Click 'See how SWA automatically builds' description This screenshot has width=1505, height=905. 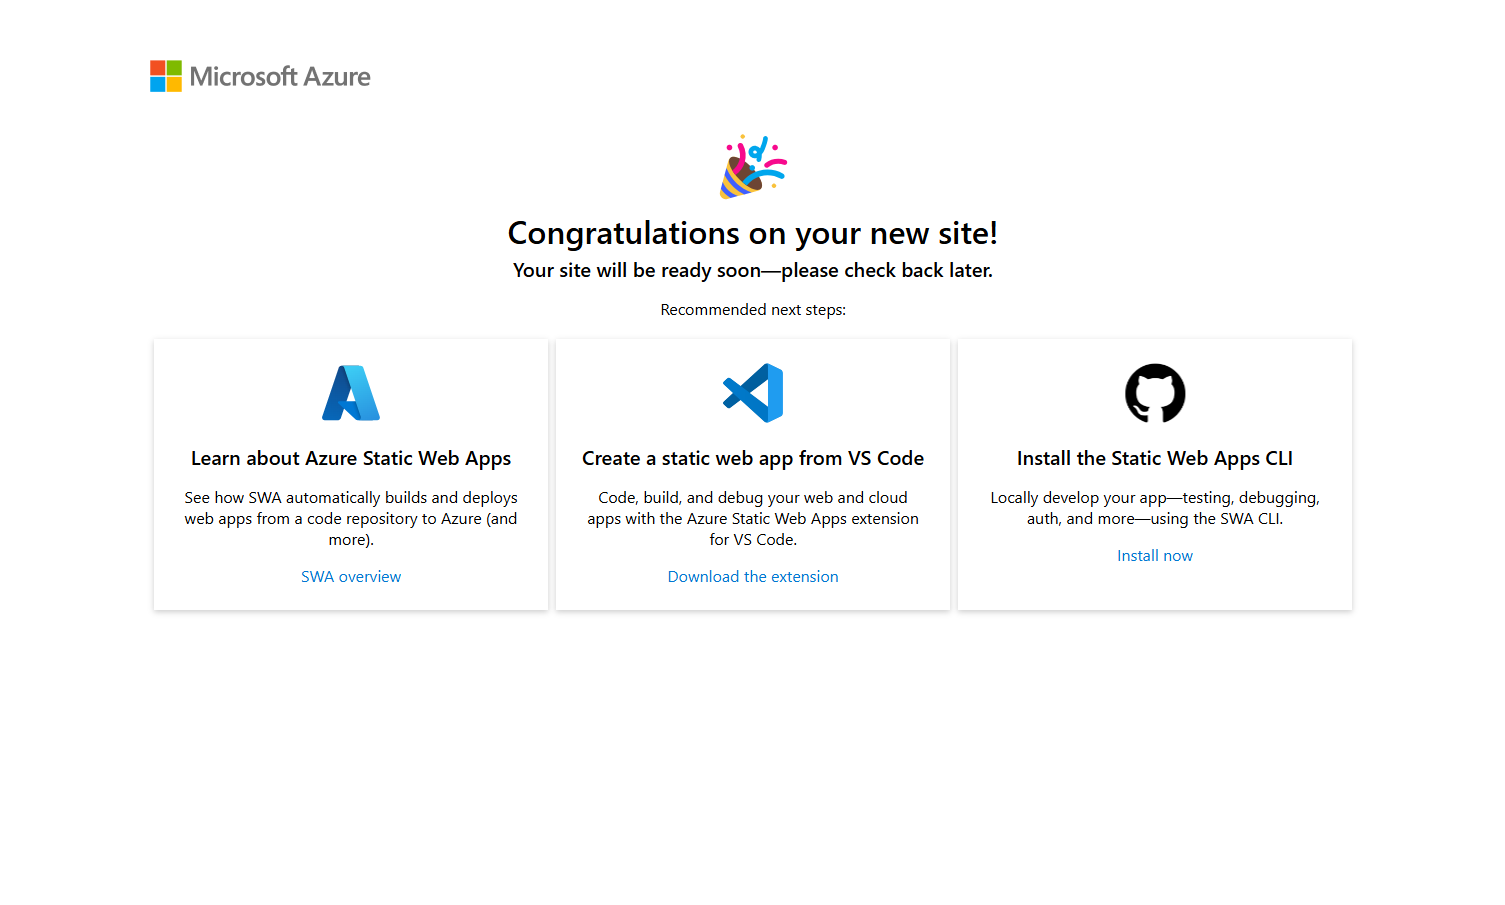[x=351, y=518]
